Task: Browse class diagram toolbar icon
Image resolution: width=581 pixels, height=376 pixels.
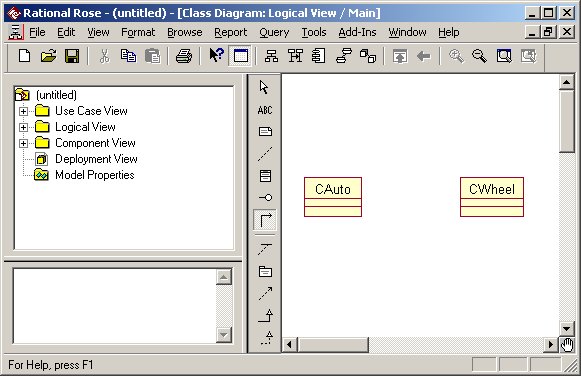Action: click(271, 56)
